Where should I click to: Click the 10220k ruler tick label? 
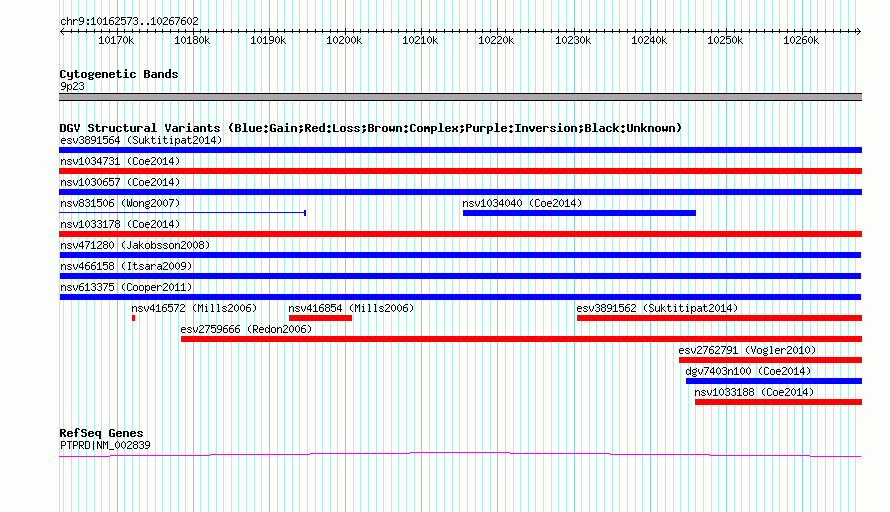pyautogui.click(x=496, y=40)
